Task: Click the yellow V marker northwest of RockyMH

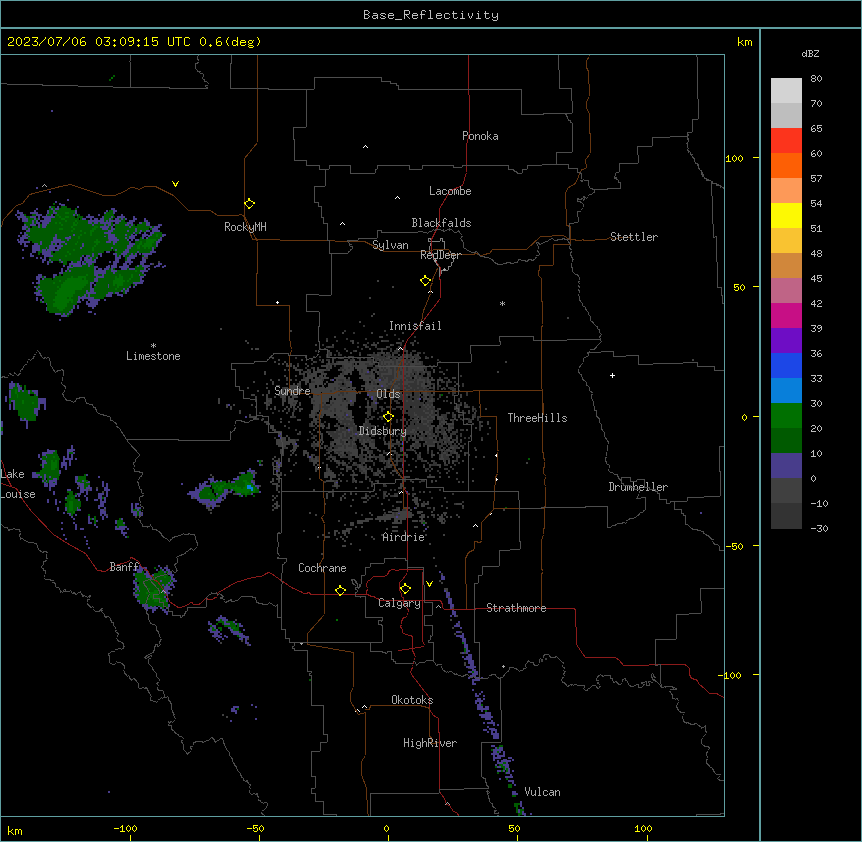Action: click(x=175, y=184)
